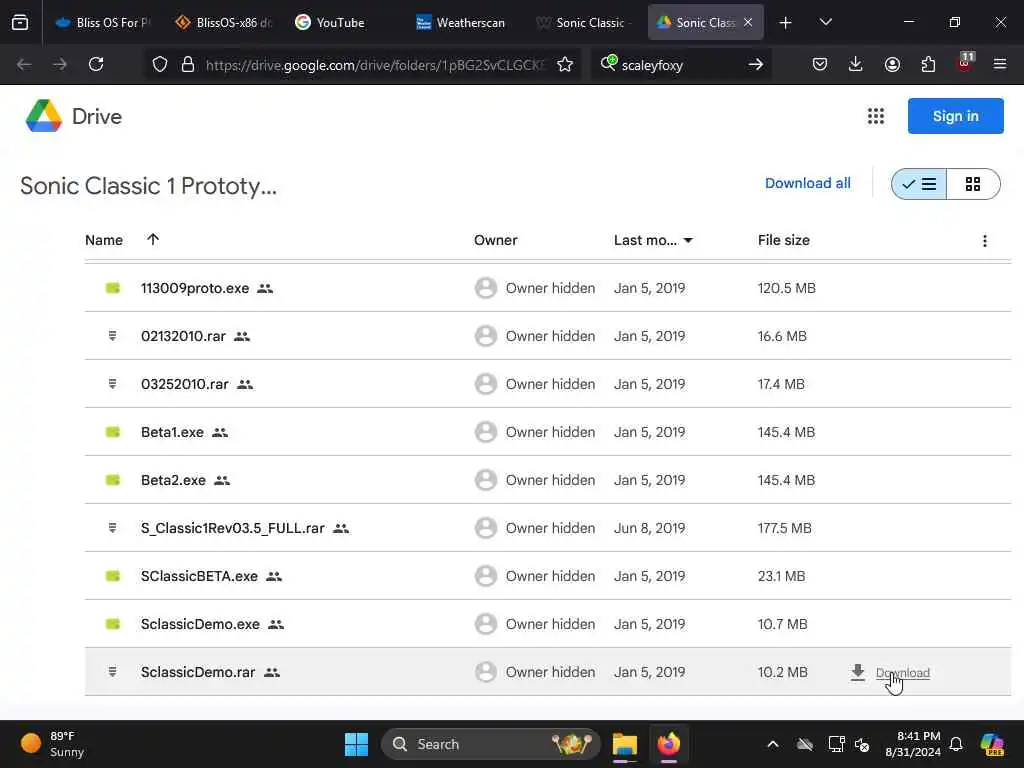Open the Windows Start menu
Screen dimensions: 1024x768
(356, 744)
